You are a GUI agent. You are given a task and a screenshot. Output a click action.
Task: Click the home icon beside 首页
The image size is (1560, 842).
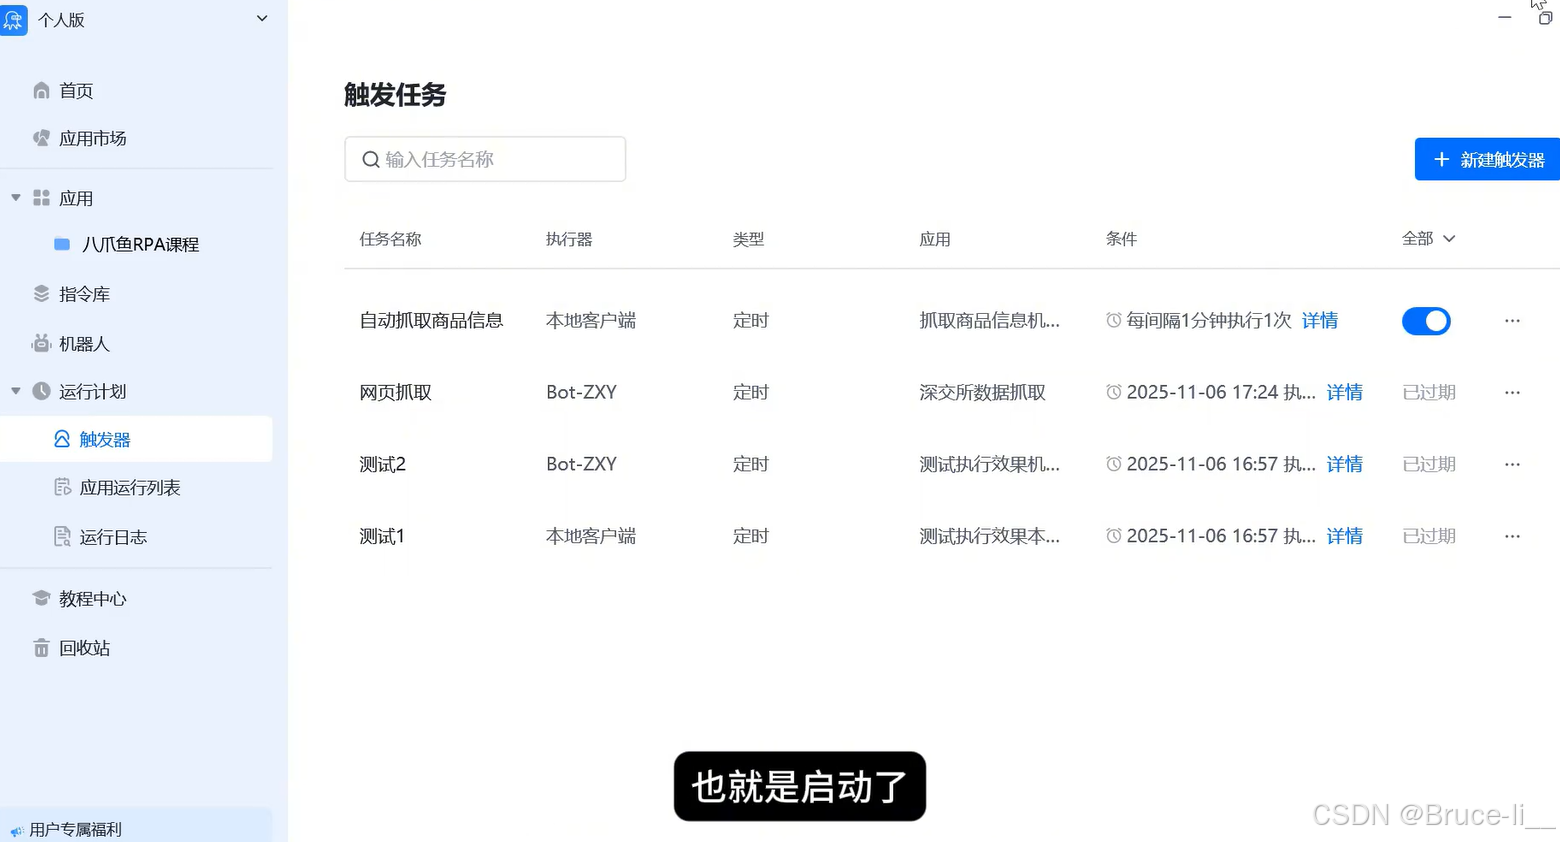click(41, 91)
